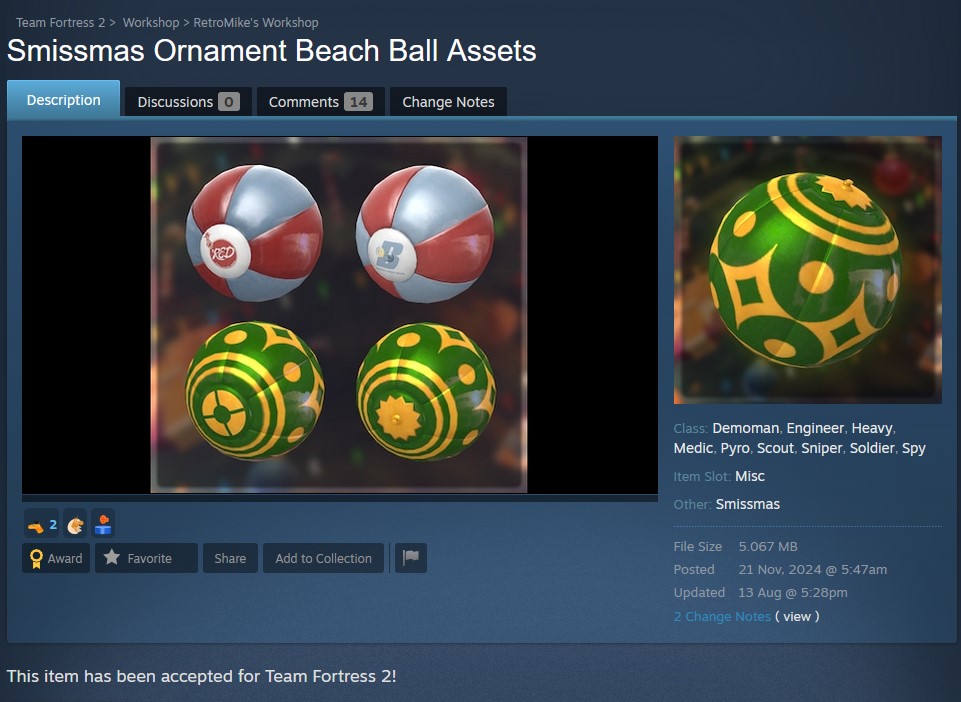Open the Share dialog

pos(230,558)
